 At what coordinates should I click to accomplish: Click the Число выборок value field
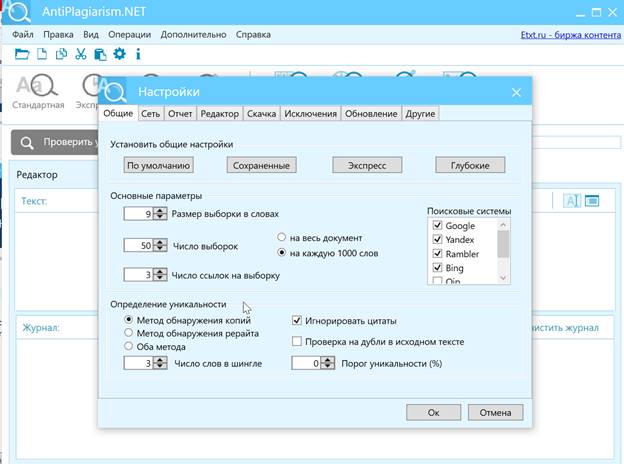click(138, 245)
